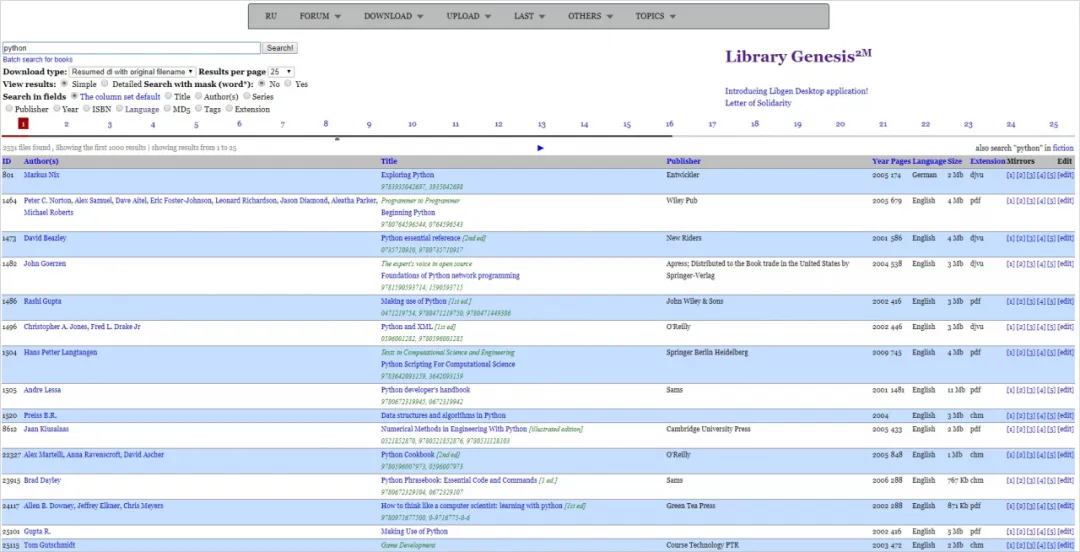Open the Exploring Python book title
This screenshot has width=1080, height=552.
[x=407, y=175]
